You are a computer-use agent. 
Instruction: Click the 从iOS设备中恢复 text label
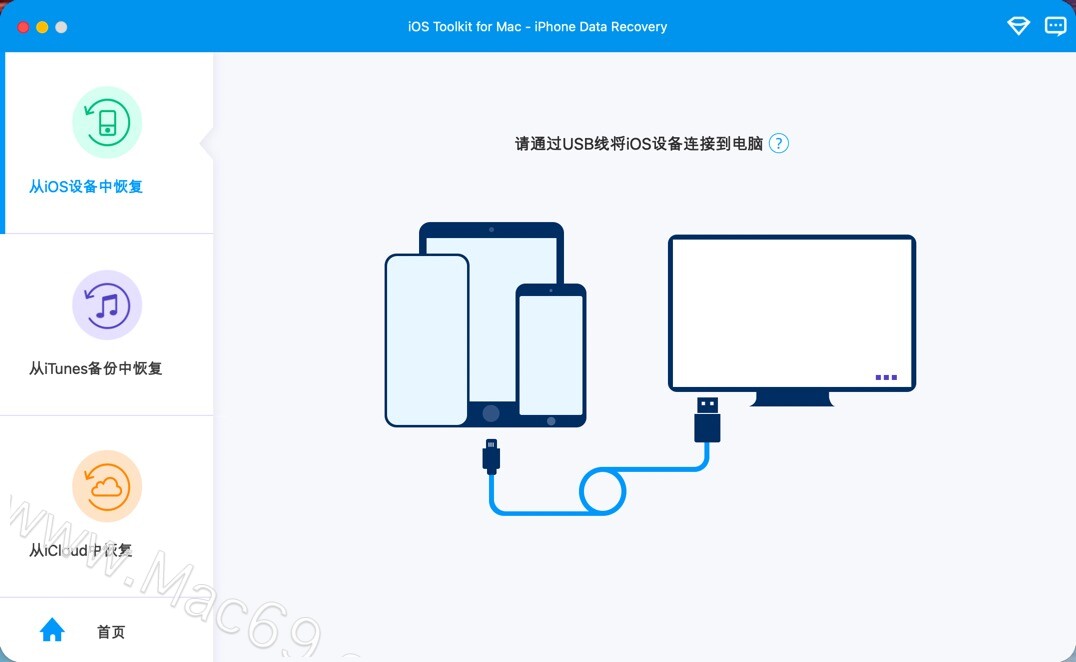86,187
